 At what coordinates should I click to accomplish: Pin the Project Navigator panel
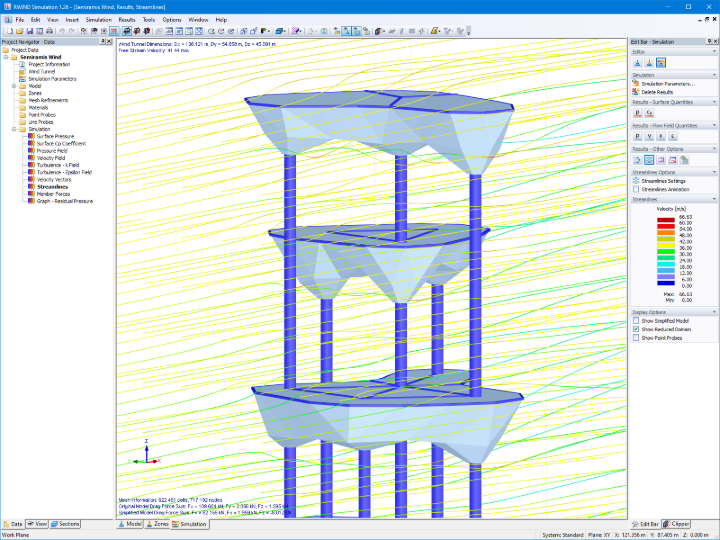coord(102,41)
